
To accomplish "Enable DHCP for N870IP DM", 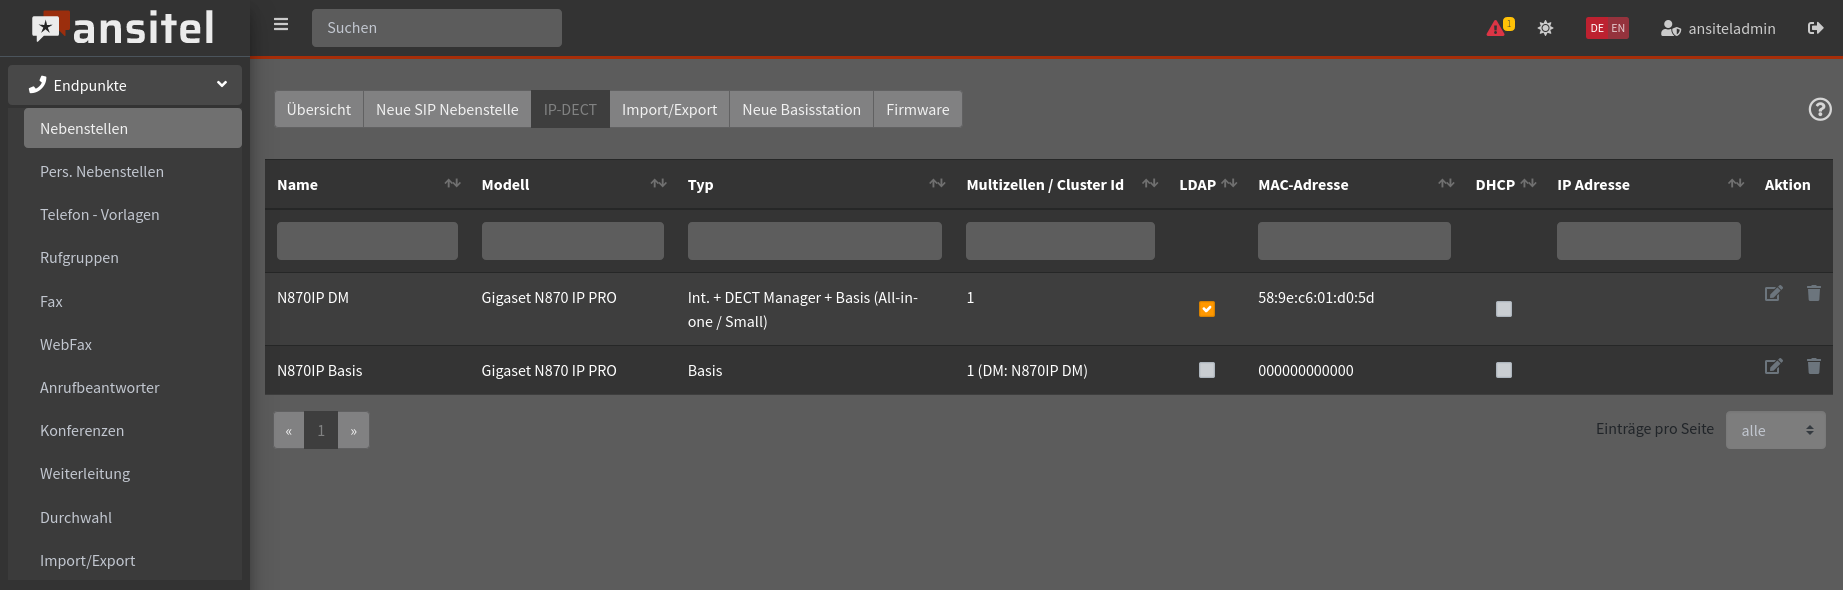I will pos(1503,309).
